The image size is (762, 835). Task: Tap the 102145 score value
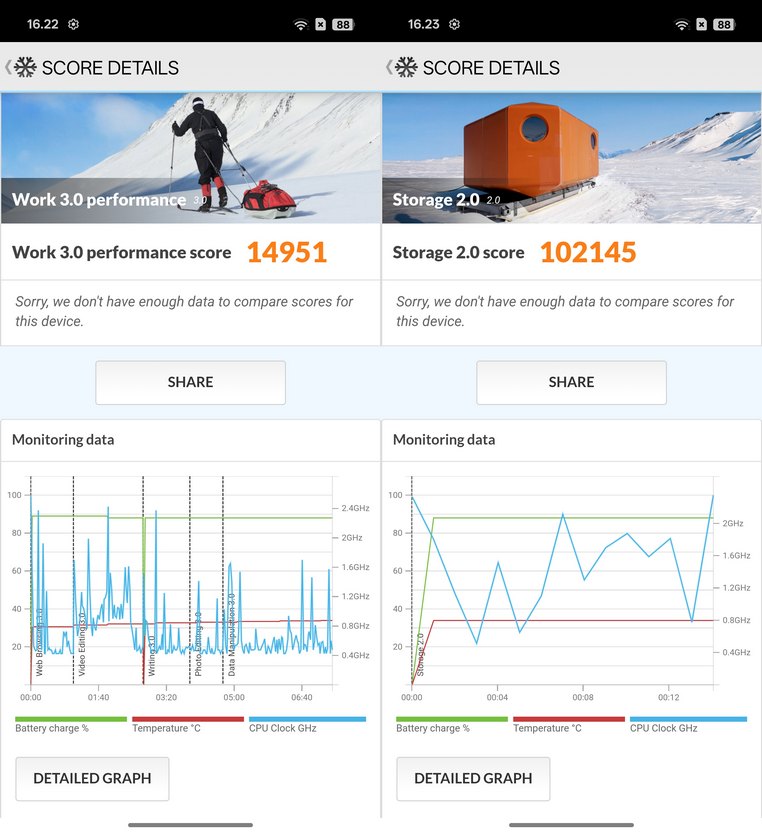pyautogui.click(x=588, y=252)
